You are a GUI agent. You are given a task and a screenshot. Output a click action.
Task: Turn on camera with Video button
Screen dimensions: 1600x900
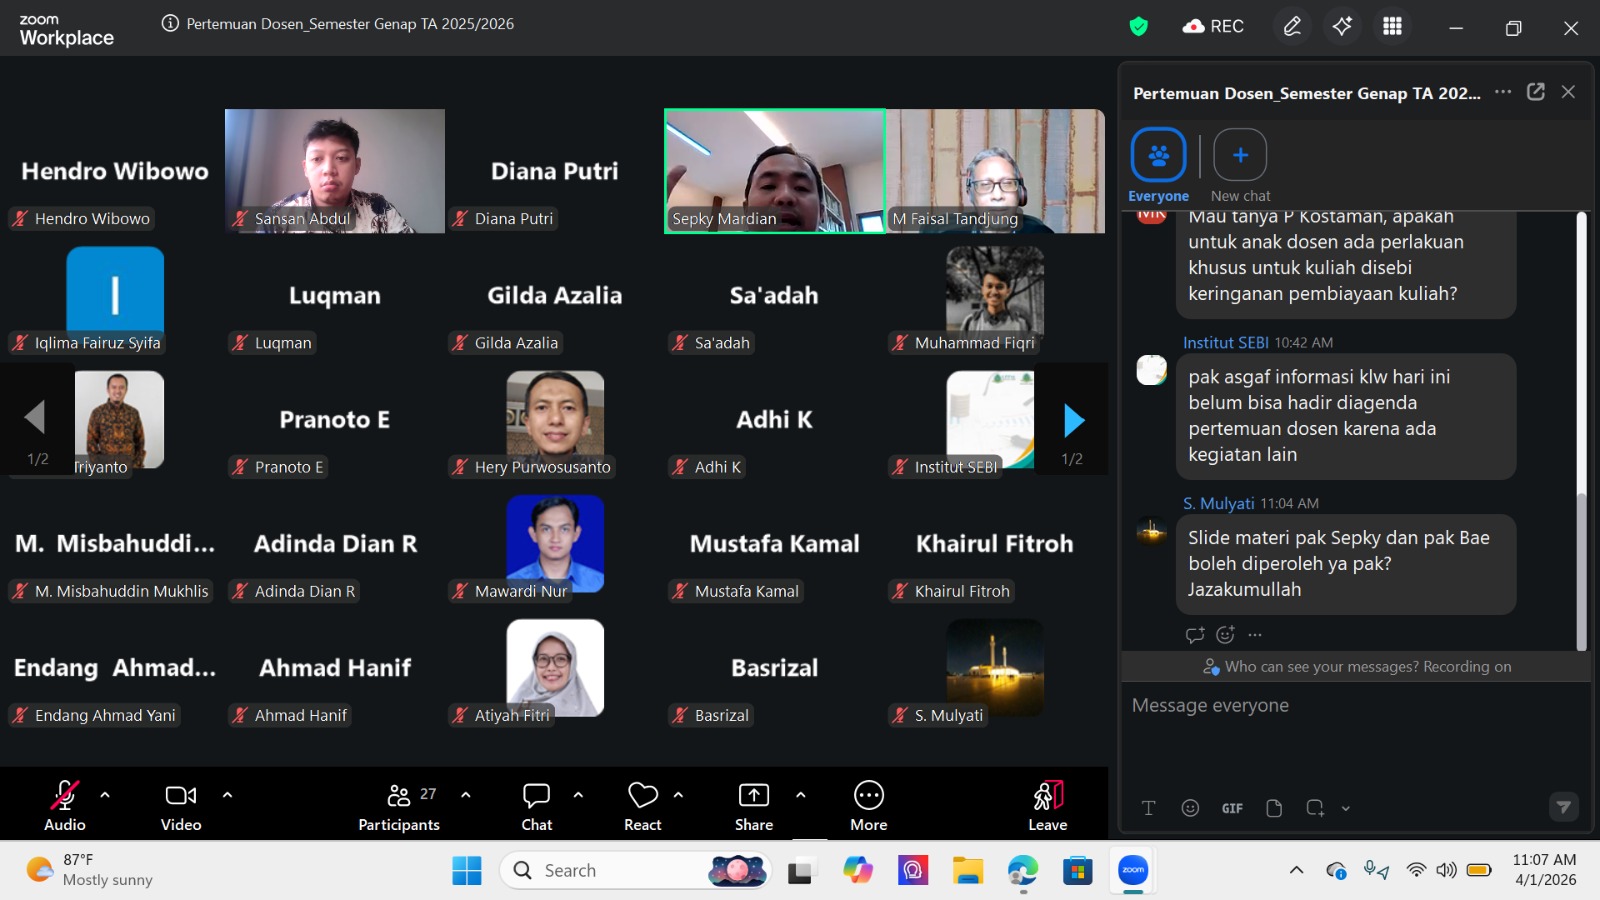(x=181, y=804)
